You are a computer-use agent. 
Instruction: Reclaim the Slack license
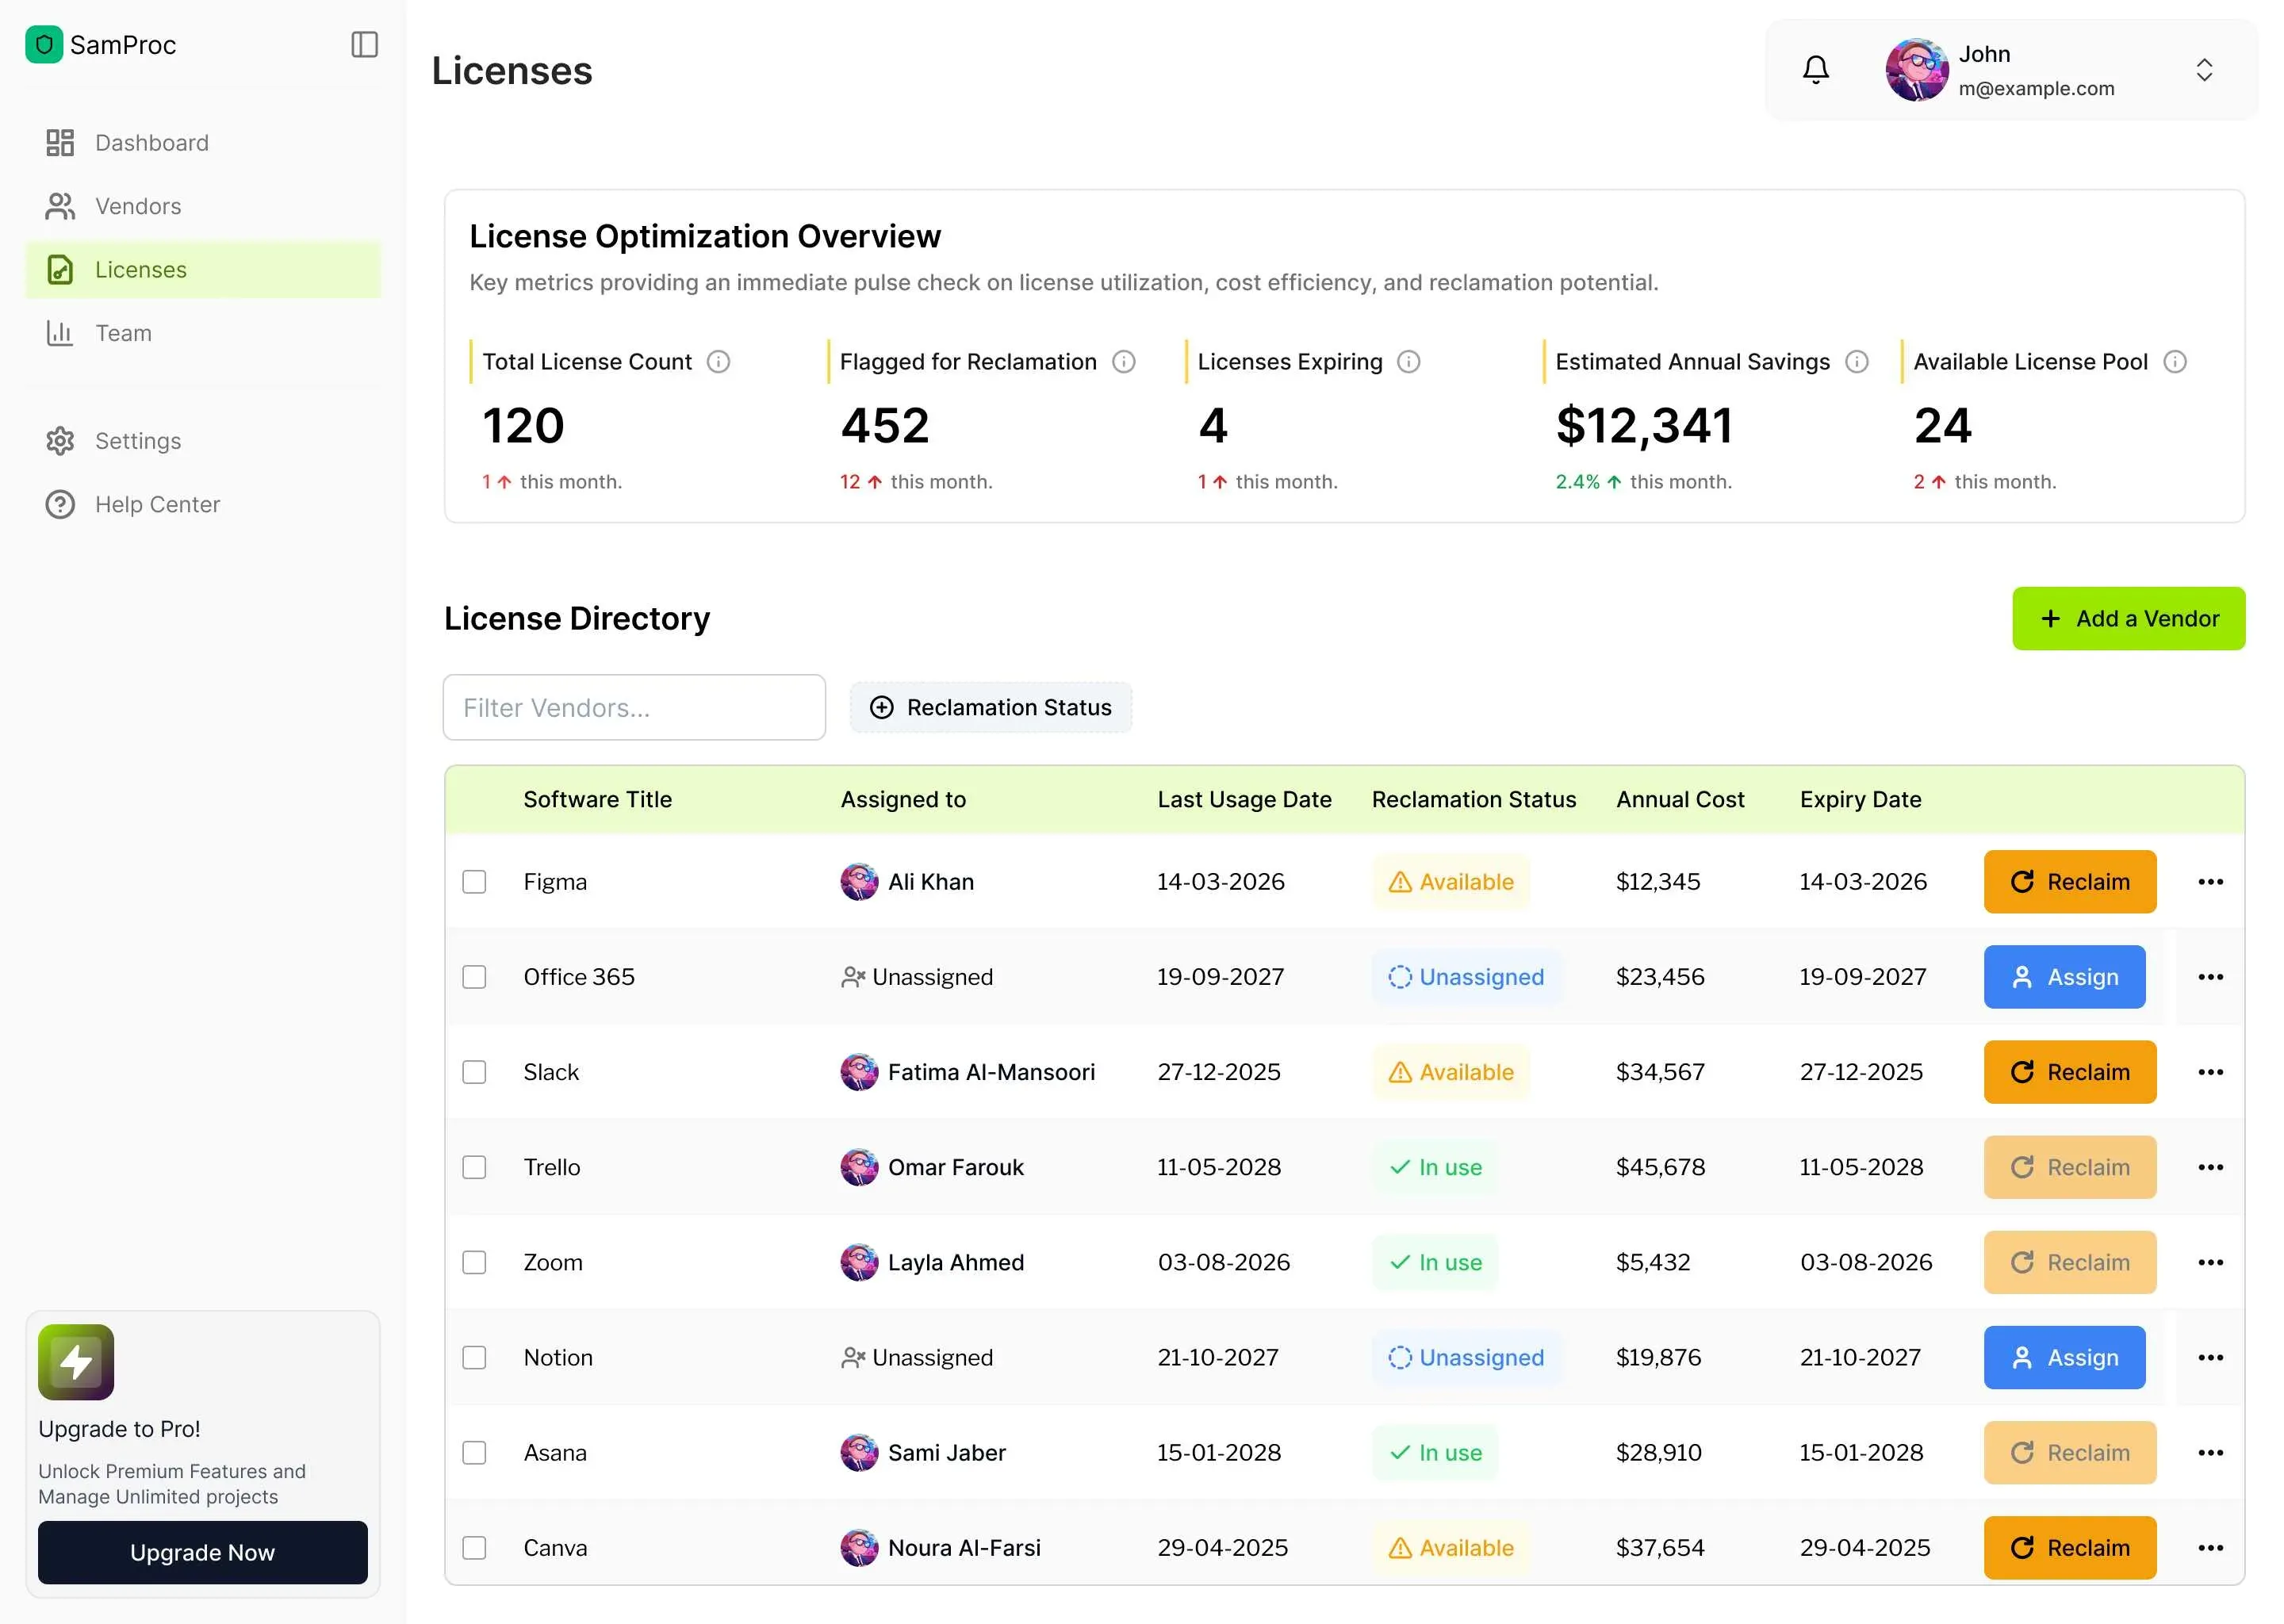[x=2070, y=1072]
